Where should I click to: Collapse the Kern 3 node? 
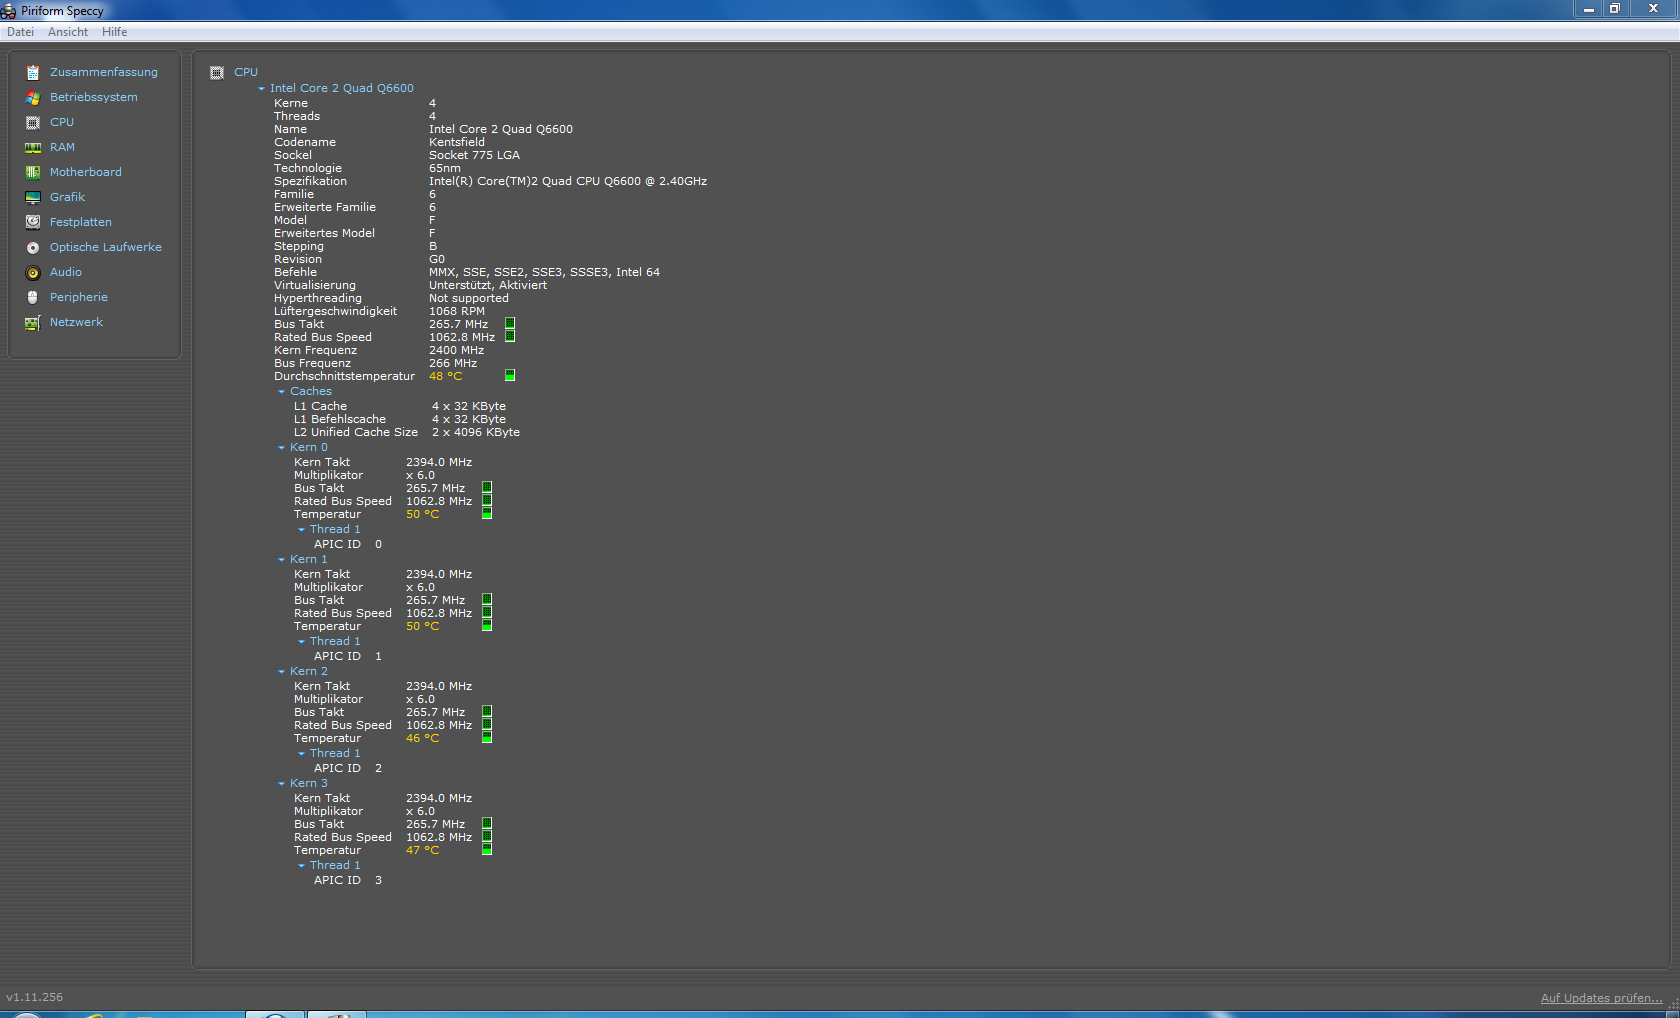282,784
